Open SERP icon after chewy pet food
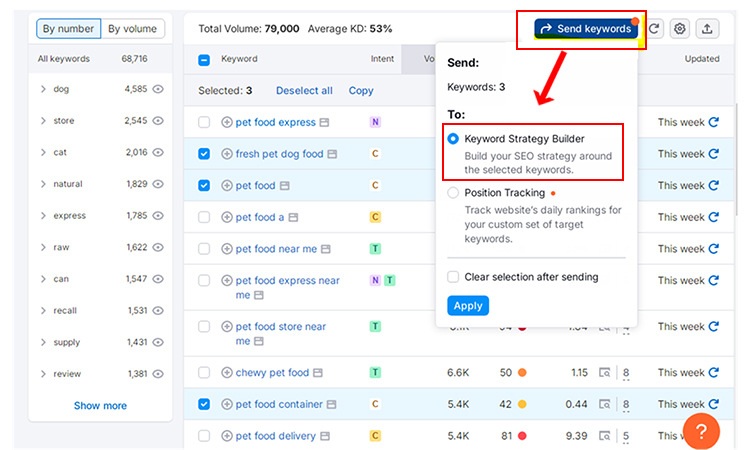The width and height of the screenshot is (750, 450). point(318,373)
